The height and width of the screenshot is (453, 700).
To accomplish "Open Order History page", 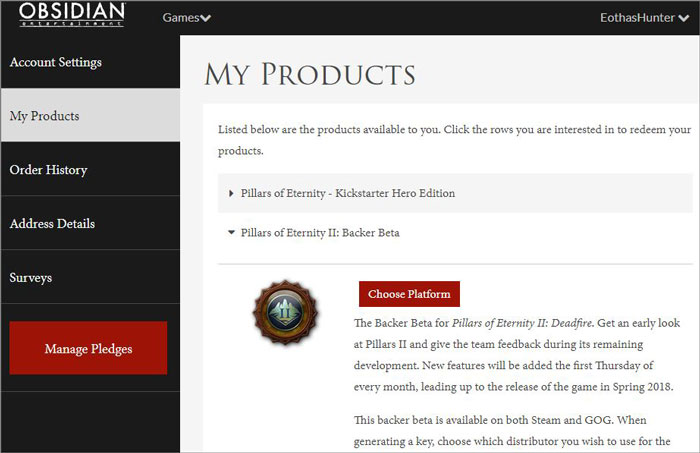I will (x=90, y=169).
